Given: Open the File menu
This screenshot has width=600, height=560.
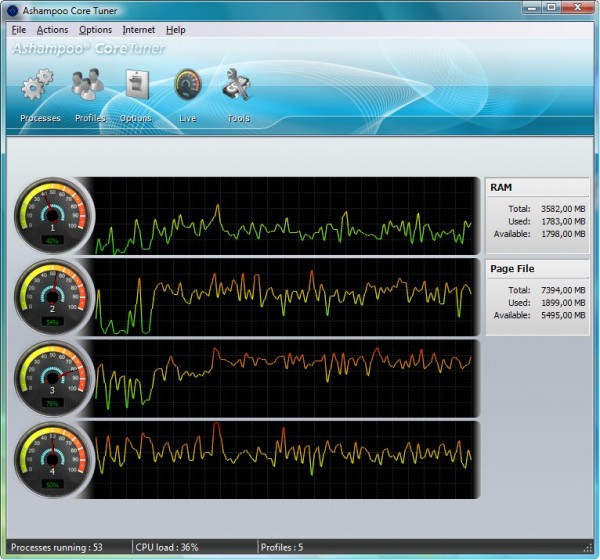Looking at the screenshot, I should tap(19, 30).
